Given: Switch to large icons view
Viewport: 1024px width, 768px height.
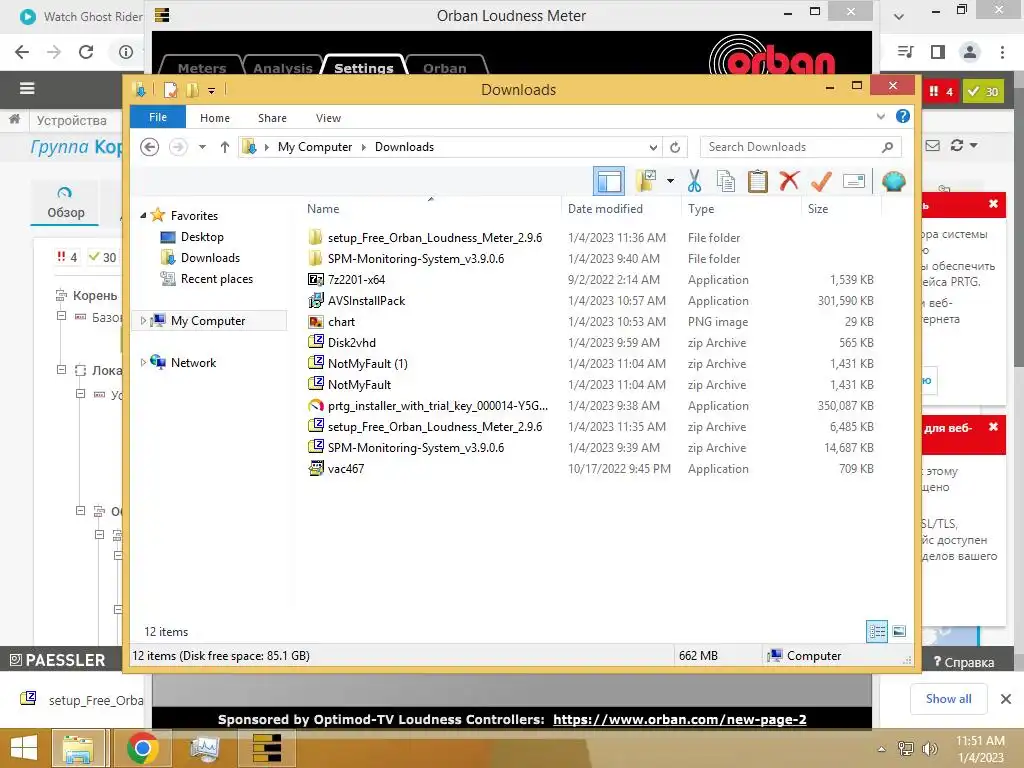Looking at the screenshot, I should pos(899,631).
